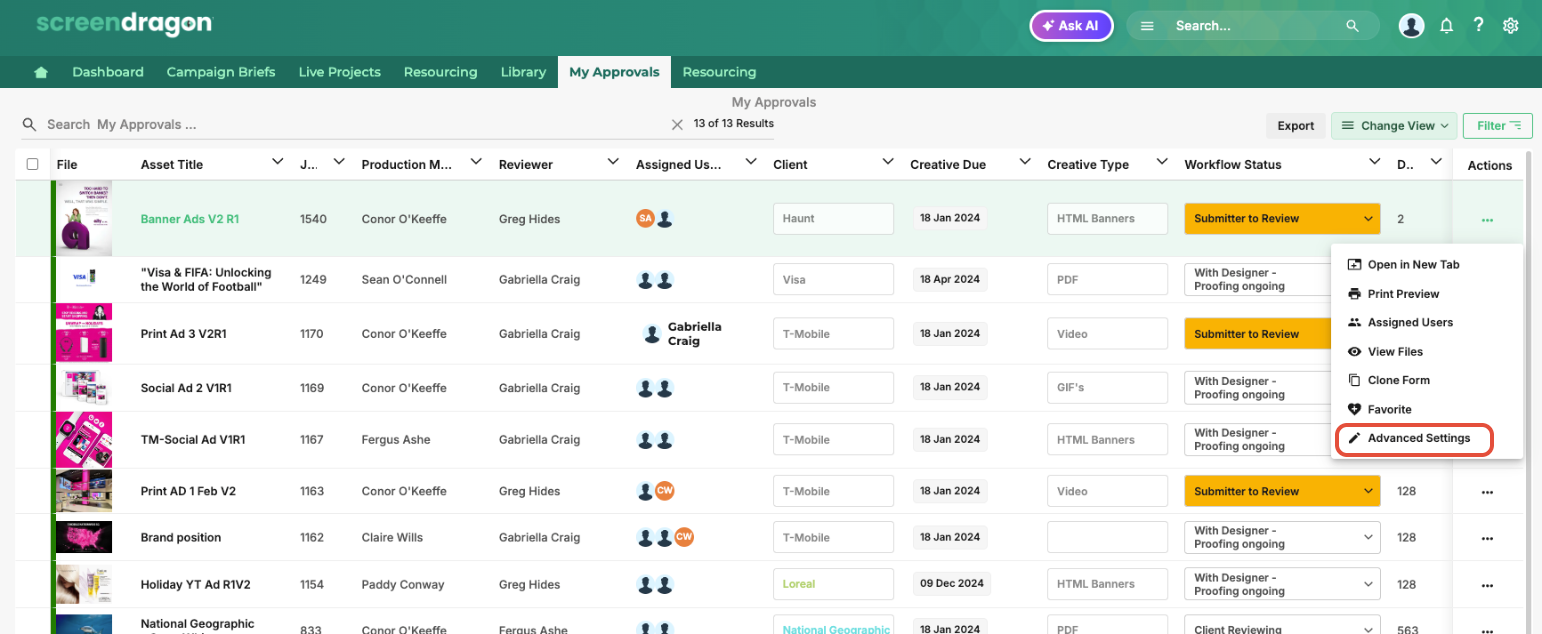The width and height of the screenshot is (1542, 634).
Task: Open the Brand position thumbnail
Action: pyautogui.click(x=83, y=537)
